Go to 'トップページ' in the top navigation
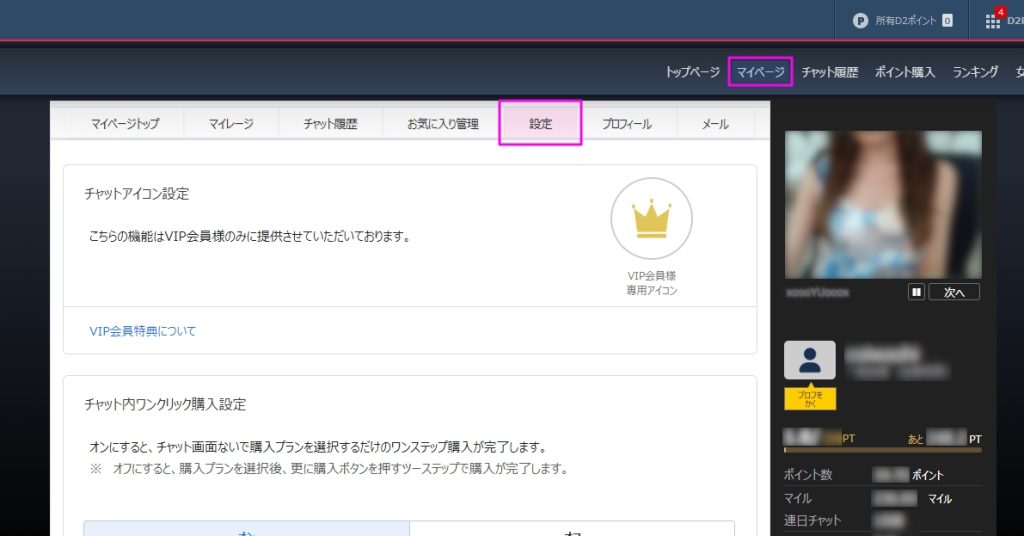This screenshot has height=536, width=1024. 692,72
